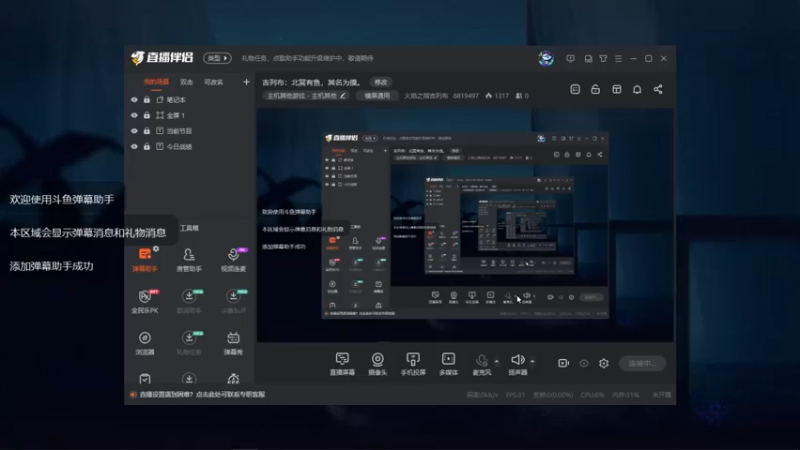
Task: Click the 横屏通用 button
Action: [x=377, y=95]
